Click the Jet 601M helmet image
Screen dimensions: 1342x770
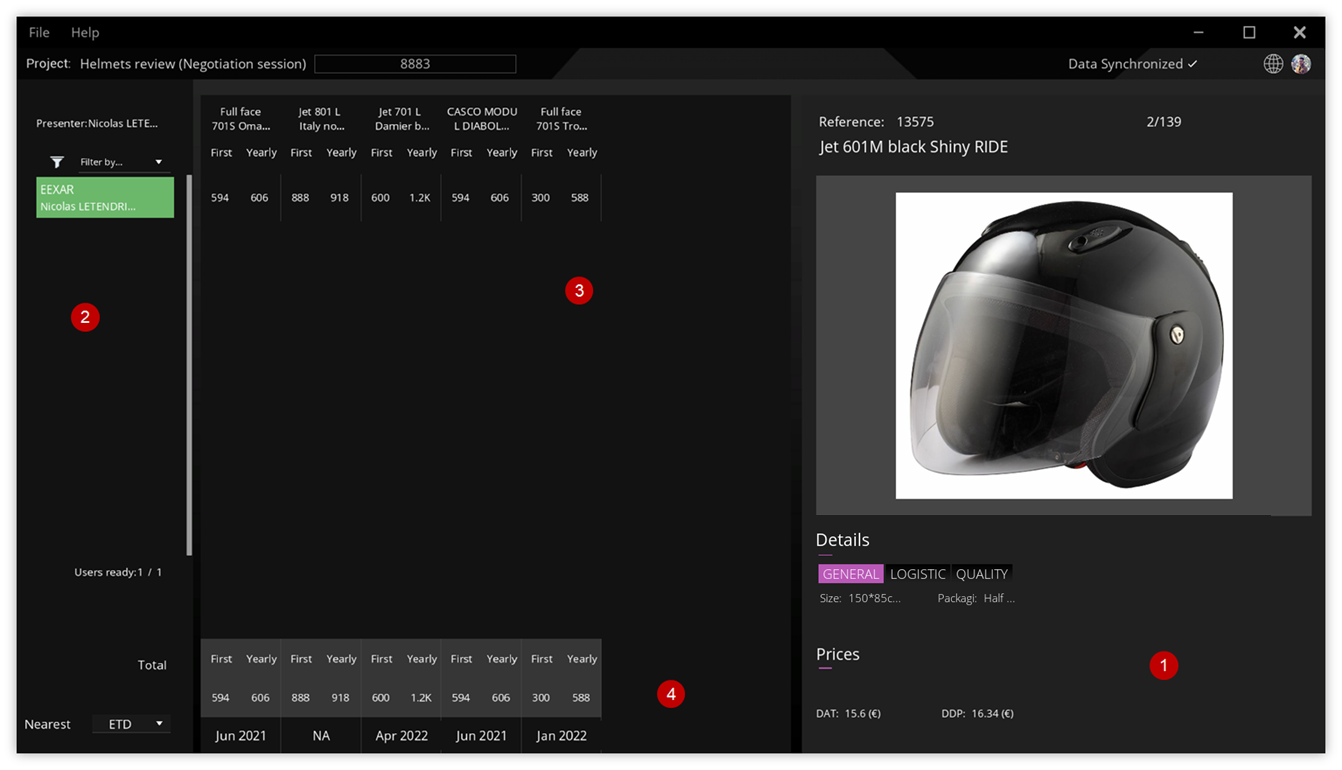[x=1064, y=345]
